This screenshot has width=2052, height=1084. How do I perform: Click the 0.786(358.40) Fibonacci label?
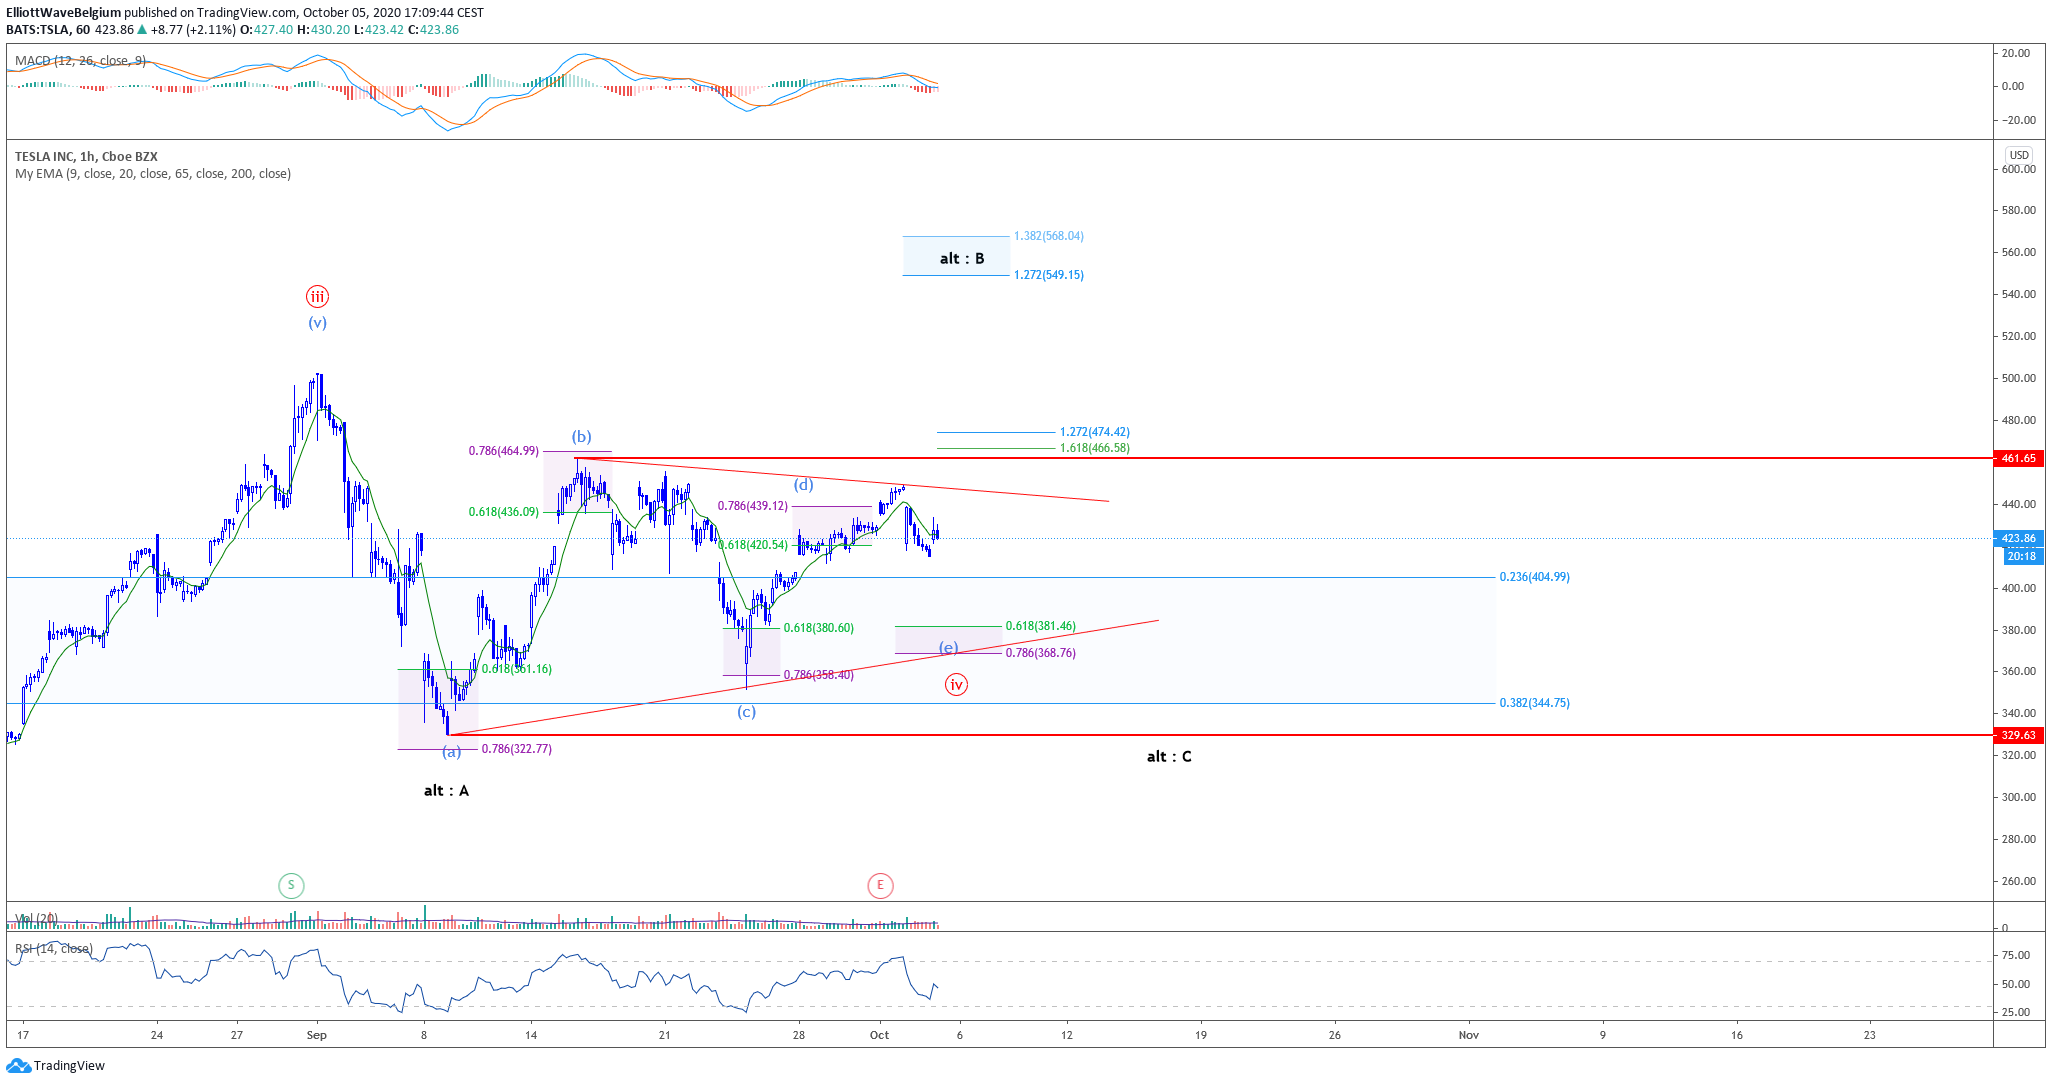(819, 676)
